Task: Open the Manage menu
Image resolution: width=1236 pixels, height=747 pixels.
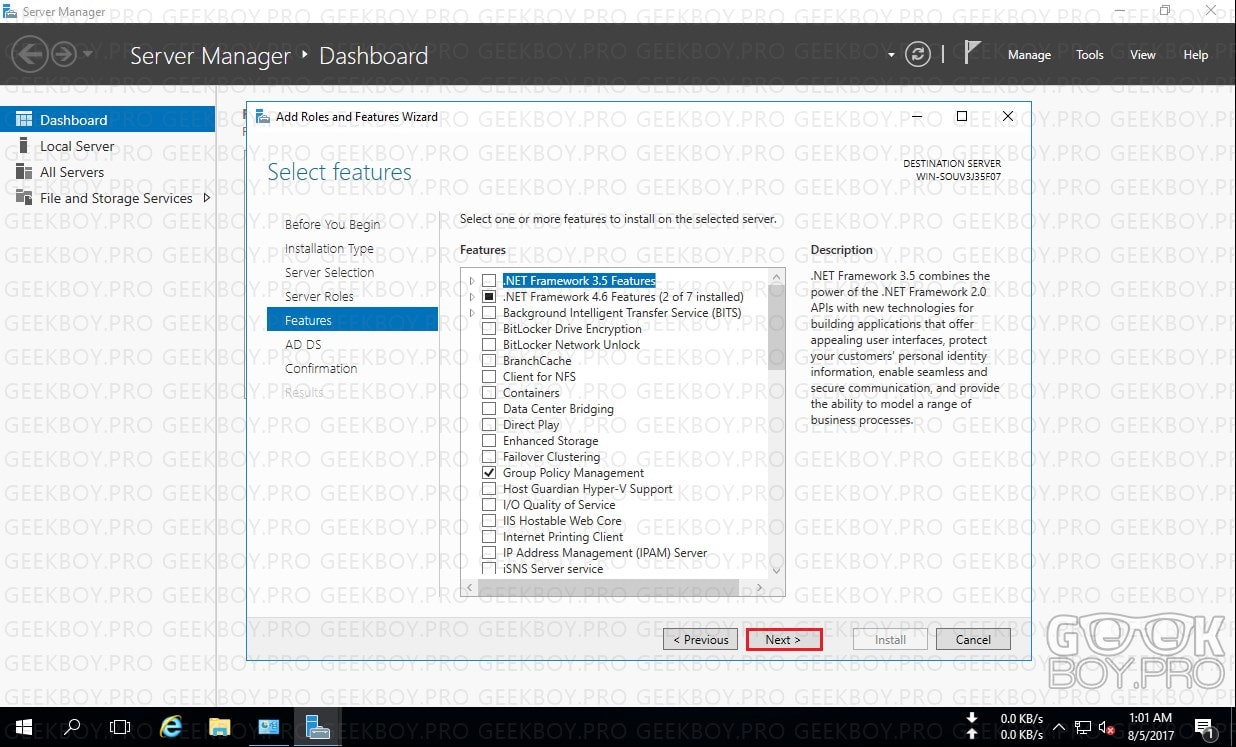Action: (x=1029, y=55)
